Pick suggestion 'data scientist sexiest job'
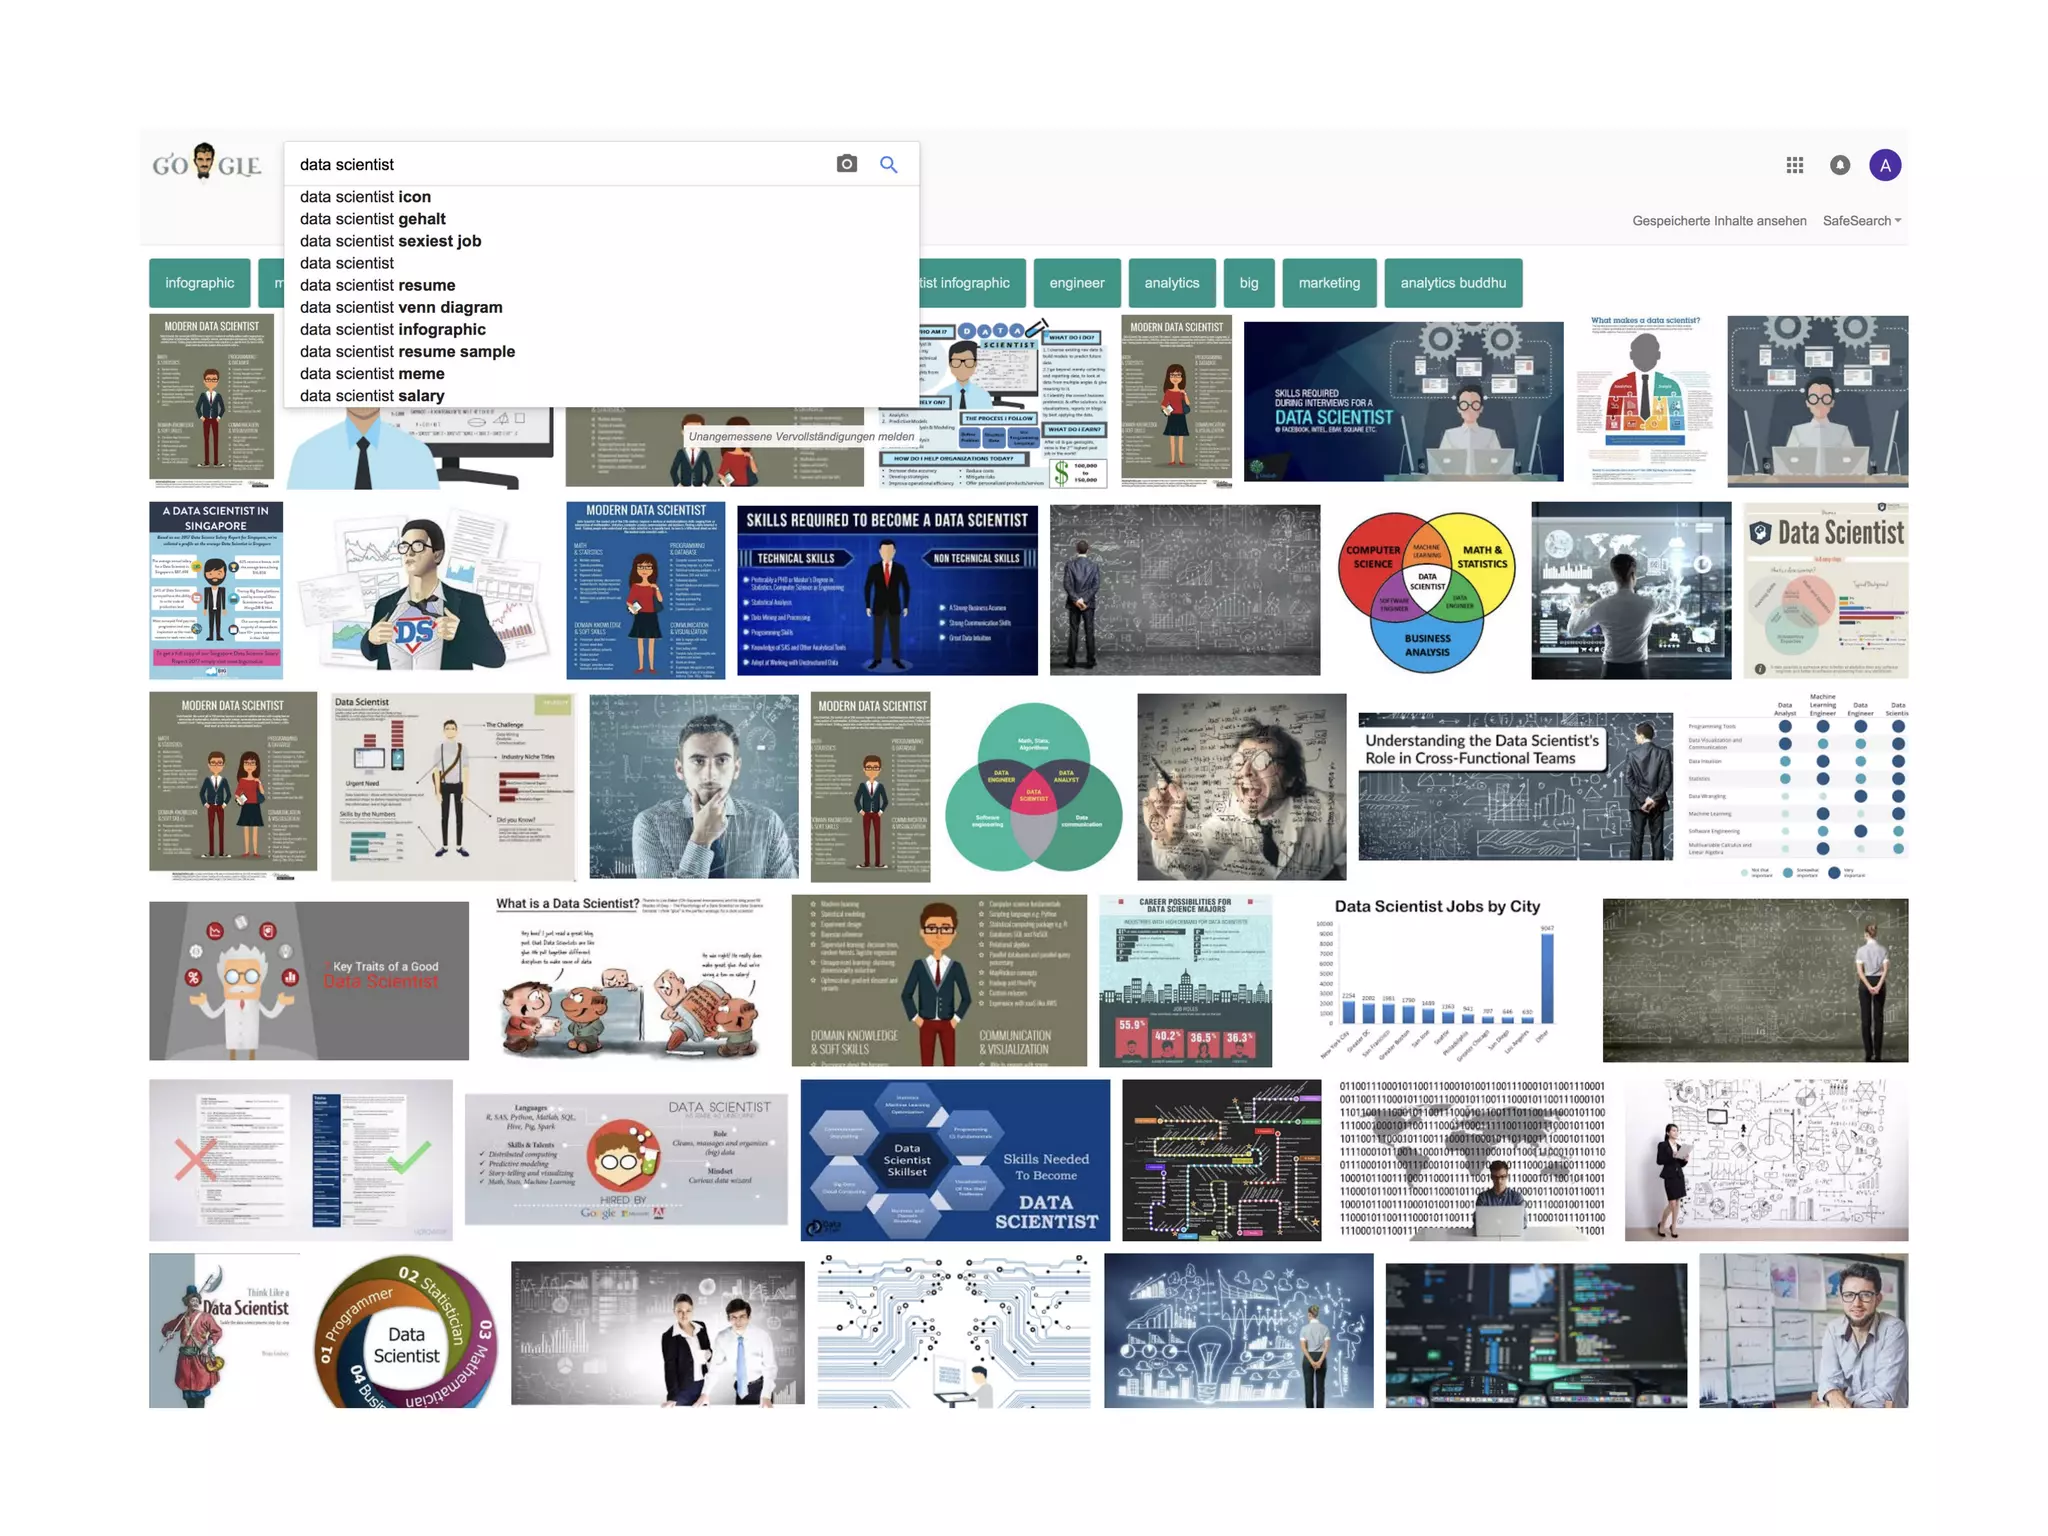The width and height of the screenshot is (2048, 1536). tap(390, 241)
